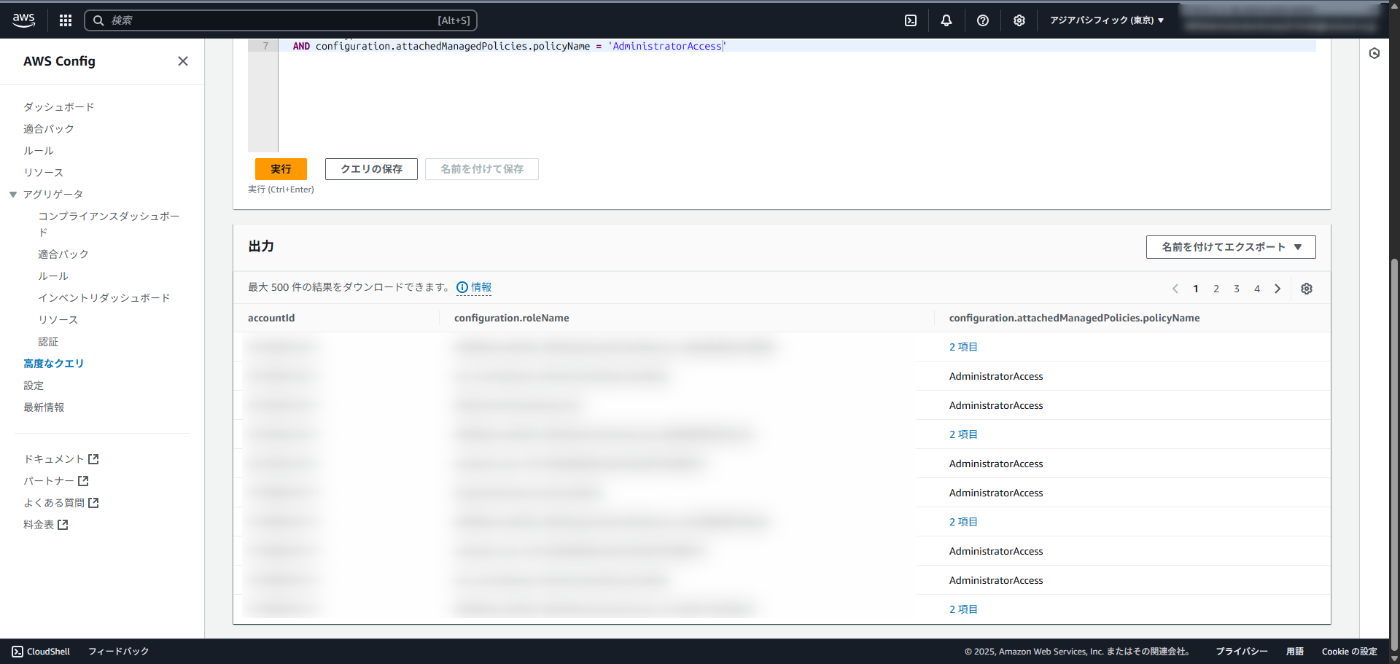Viewport: 1400px width, 664px height.
Task: Click the info circle icon beside 情報
Action: (x=462, y=288)
